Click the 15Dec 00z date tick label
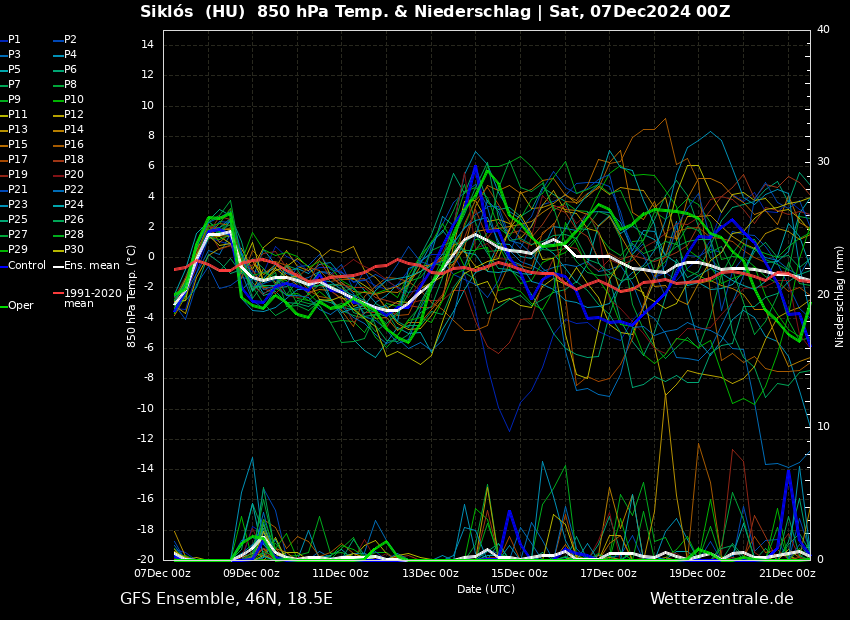 [x=519, y=573]
